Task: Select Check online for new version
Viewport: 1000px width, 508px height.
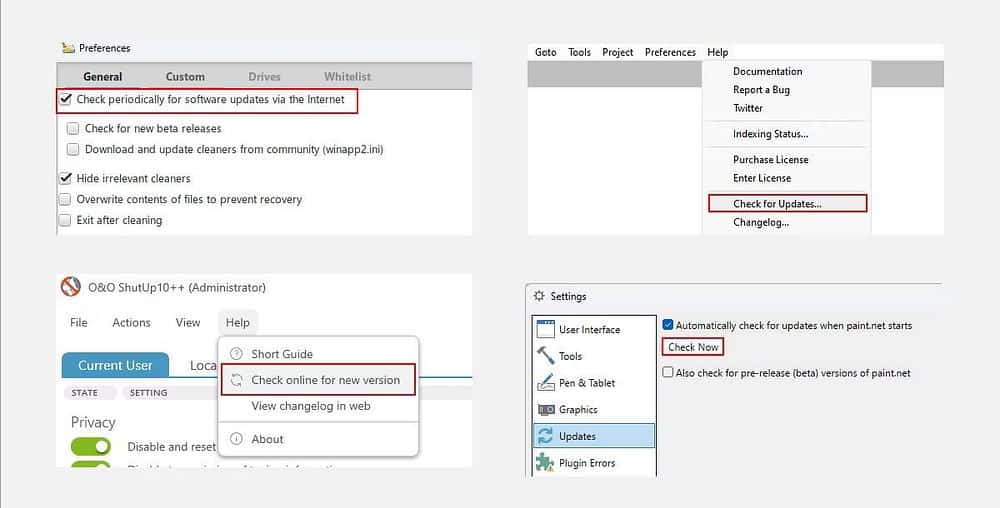Action: 318,380
